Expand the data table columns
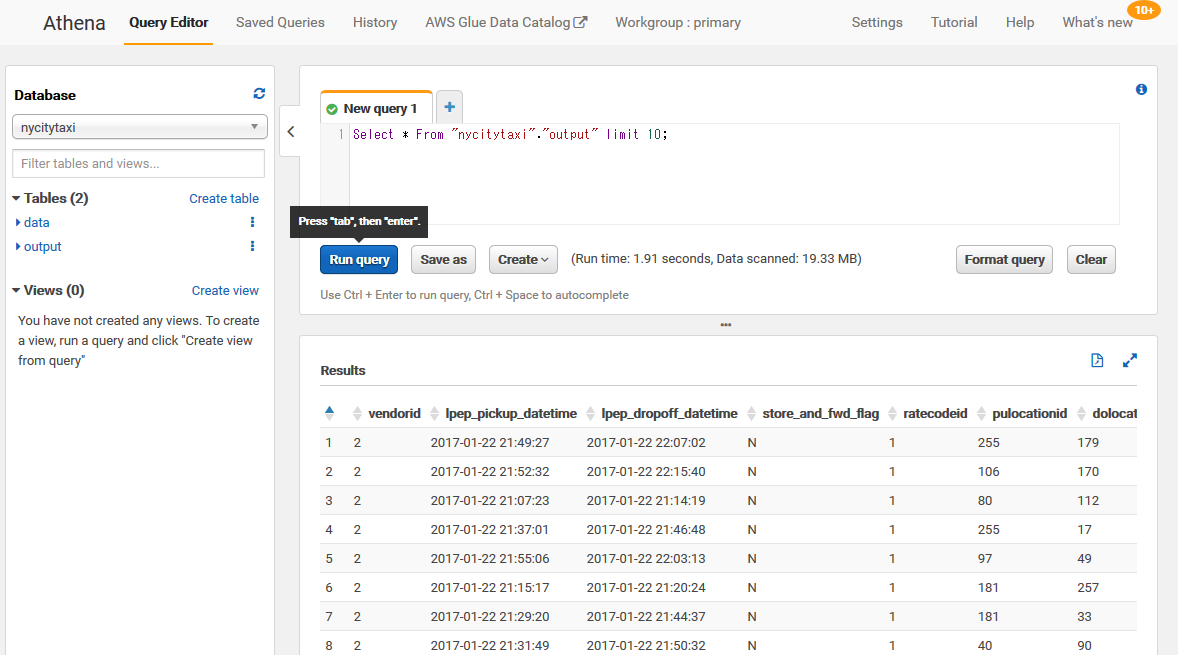1179x655 pixels. coord(18,223)
